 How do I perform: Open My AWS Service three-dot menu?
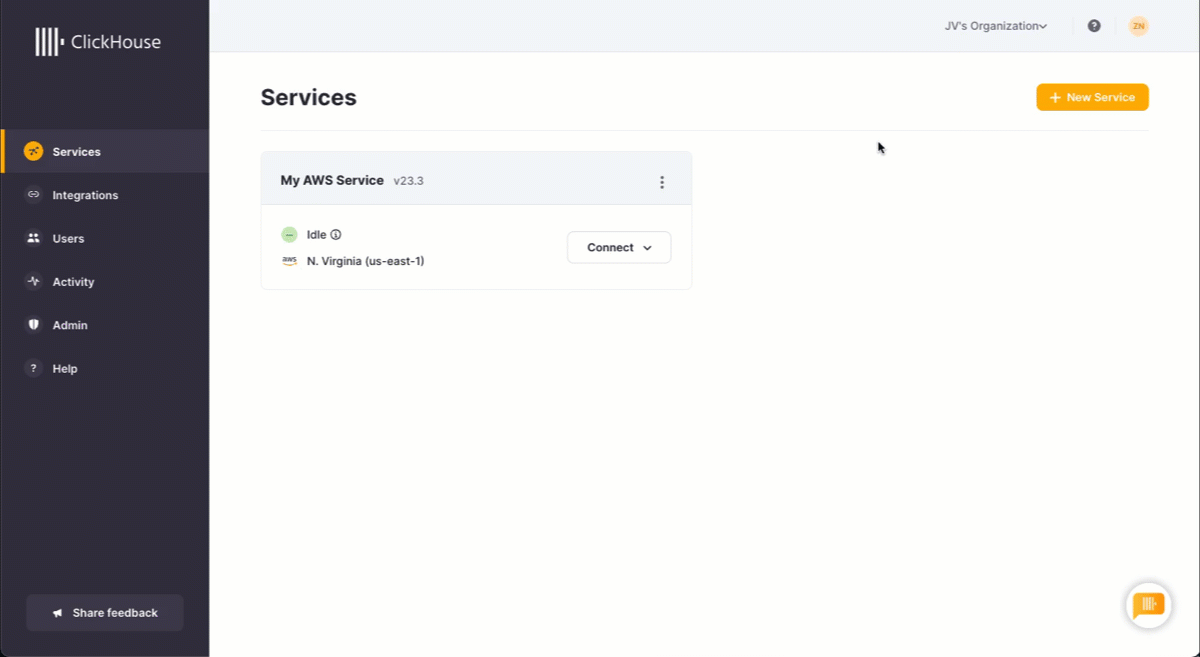tap(662, 182)
